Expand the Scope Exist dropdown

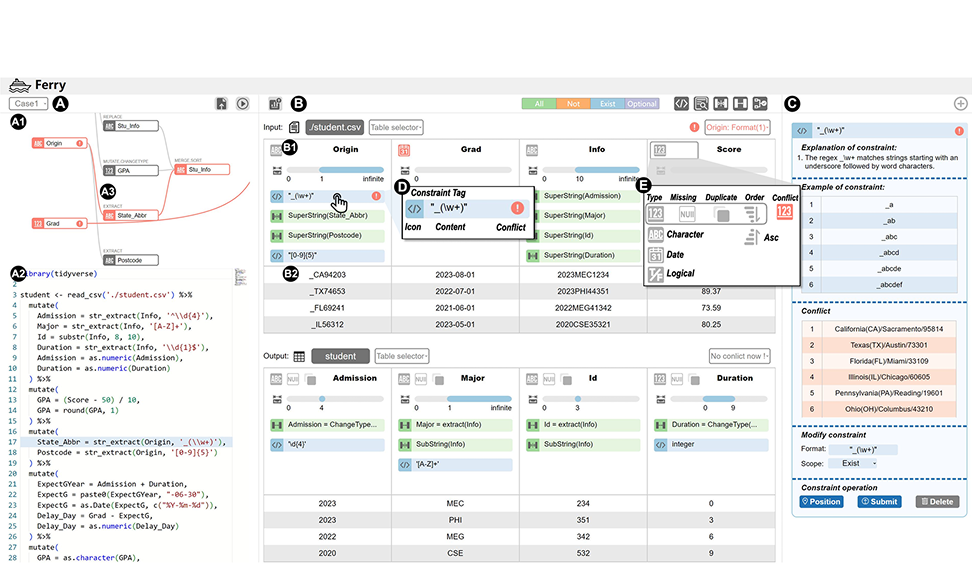click(x=861, y=463)
